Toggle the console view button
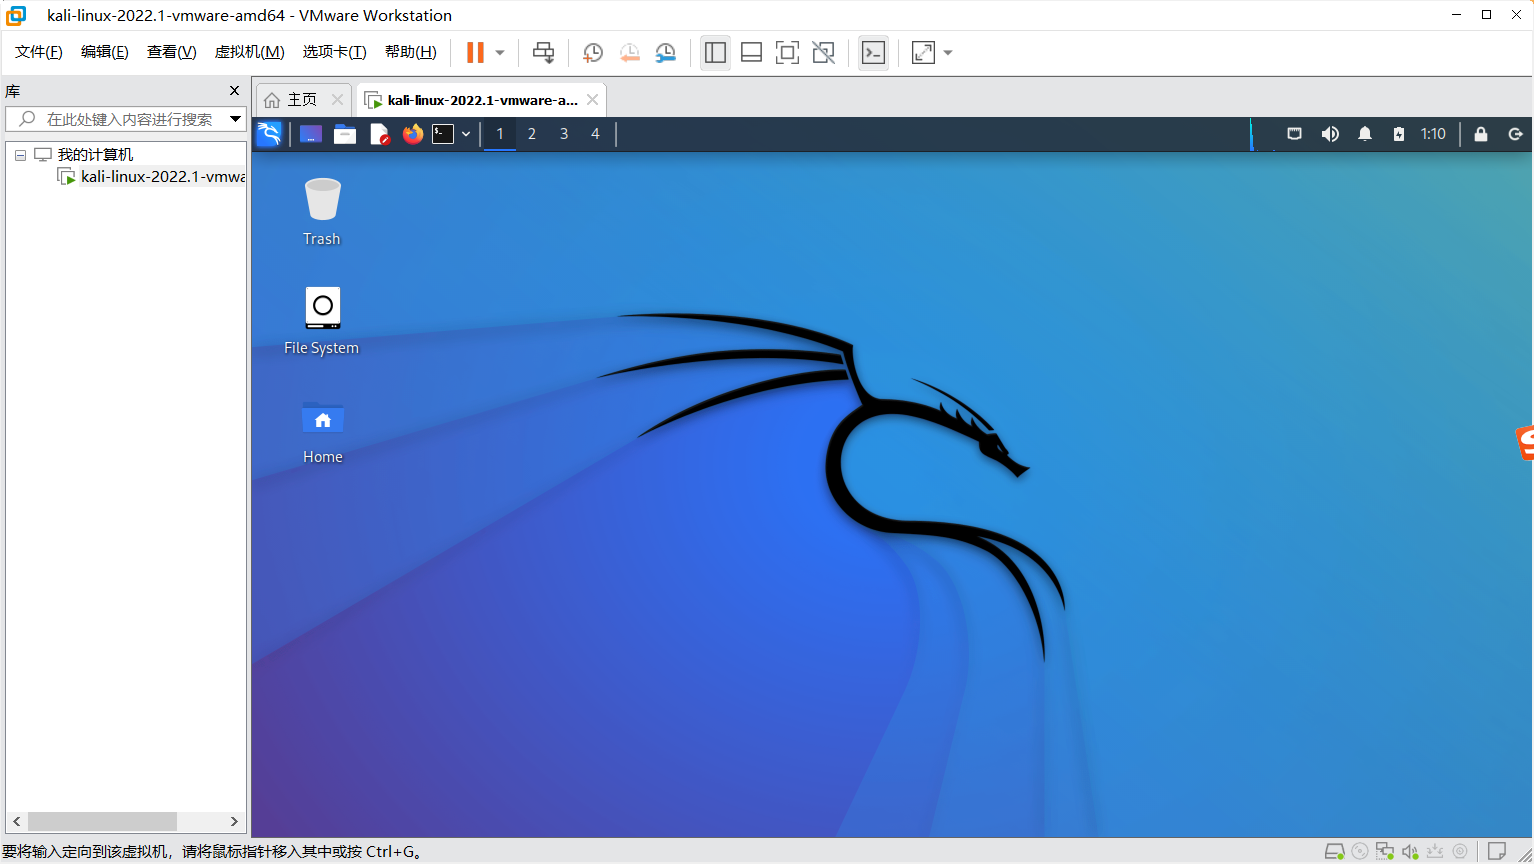The width and height of the screenshot is (1534, 864). pos(873,53)
